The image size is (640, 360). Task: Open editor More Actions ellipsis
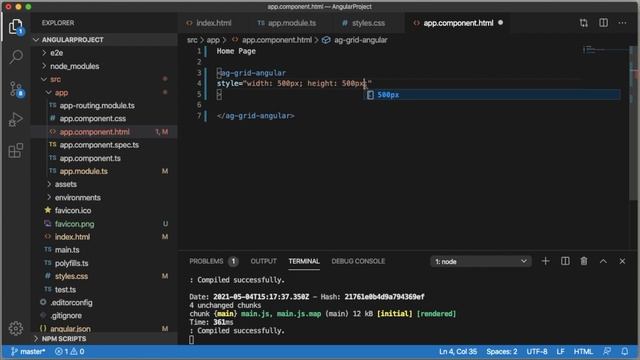coord(622,23)
